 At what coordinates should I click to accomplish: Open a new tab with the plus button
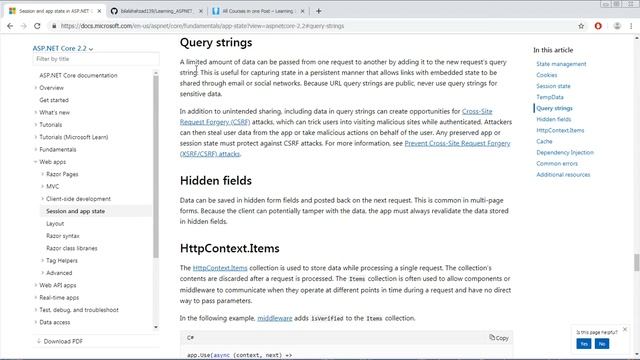[318, 11]
